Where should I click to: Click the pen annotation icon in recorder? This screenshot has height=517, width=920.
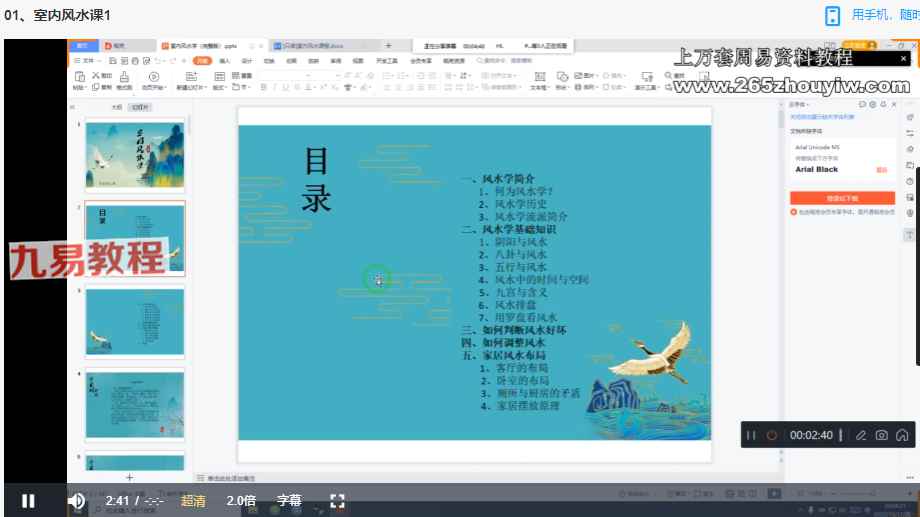point(861,435)
